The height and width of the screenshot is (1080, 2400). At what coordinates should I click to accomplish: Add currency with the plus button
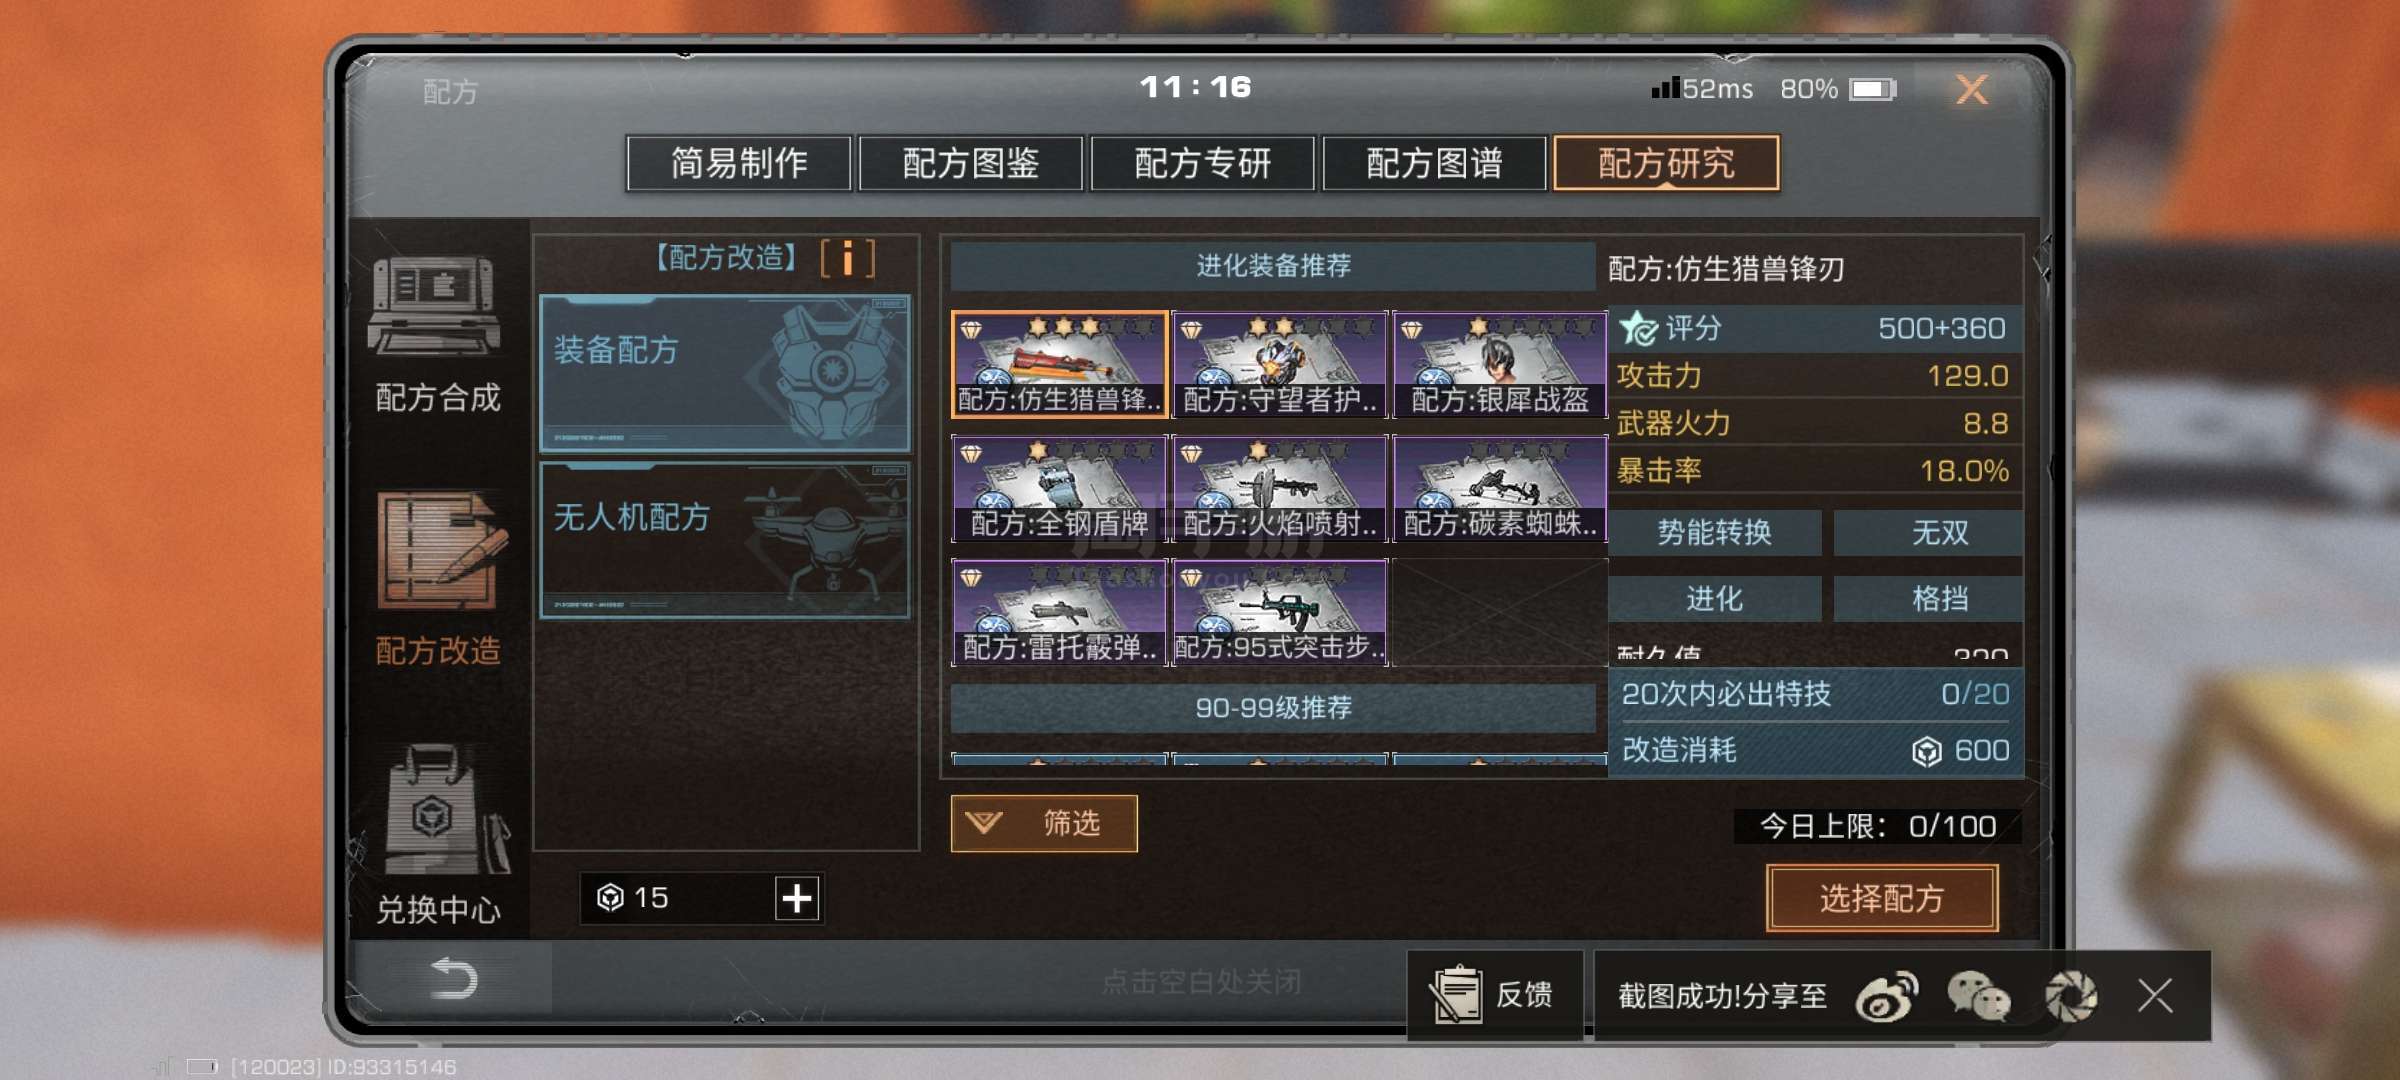(x=797, y=898)
